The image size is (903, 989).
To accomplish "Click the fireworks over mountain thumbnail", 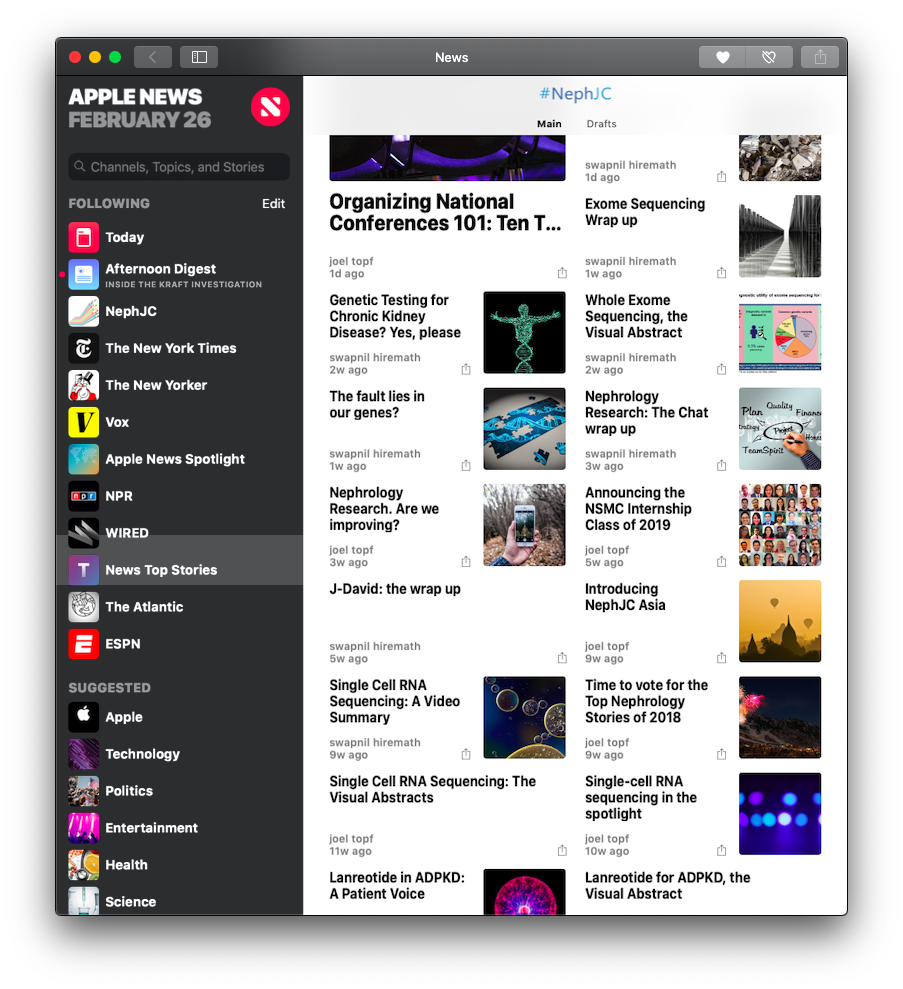I will 780,717.
